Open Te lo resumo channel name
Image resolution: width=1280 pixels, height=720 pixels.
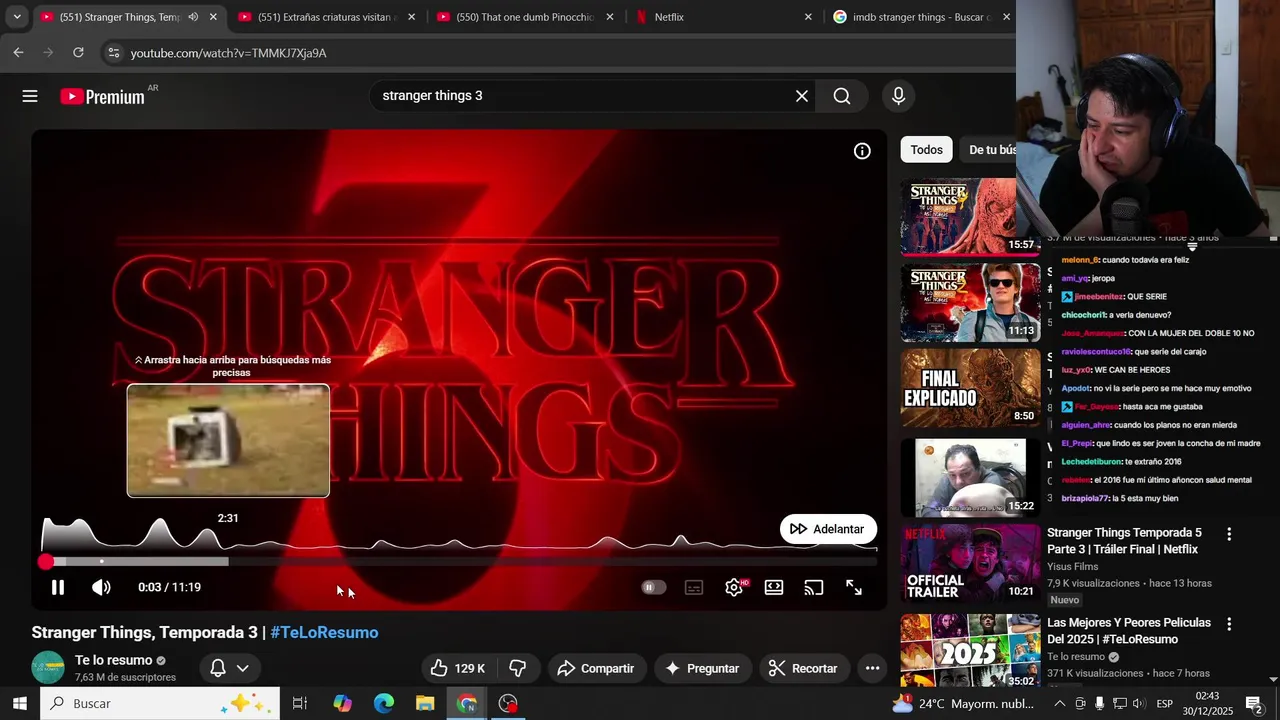(x=114, y=660)
